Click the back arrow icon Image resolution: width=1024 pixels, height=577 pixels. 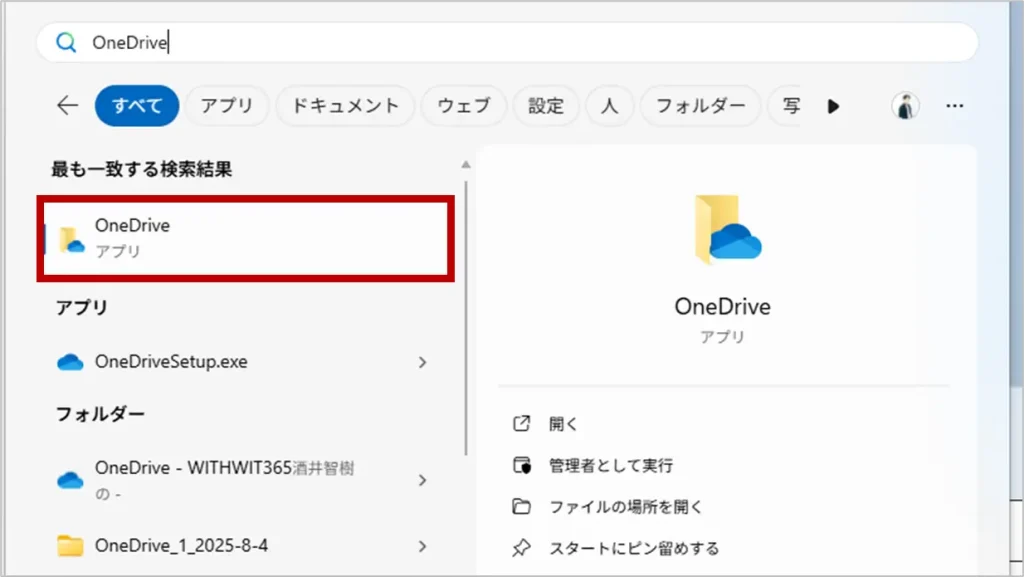pyautogui.click(x=67, y=106)
